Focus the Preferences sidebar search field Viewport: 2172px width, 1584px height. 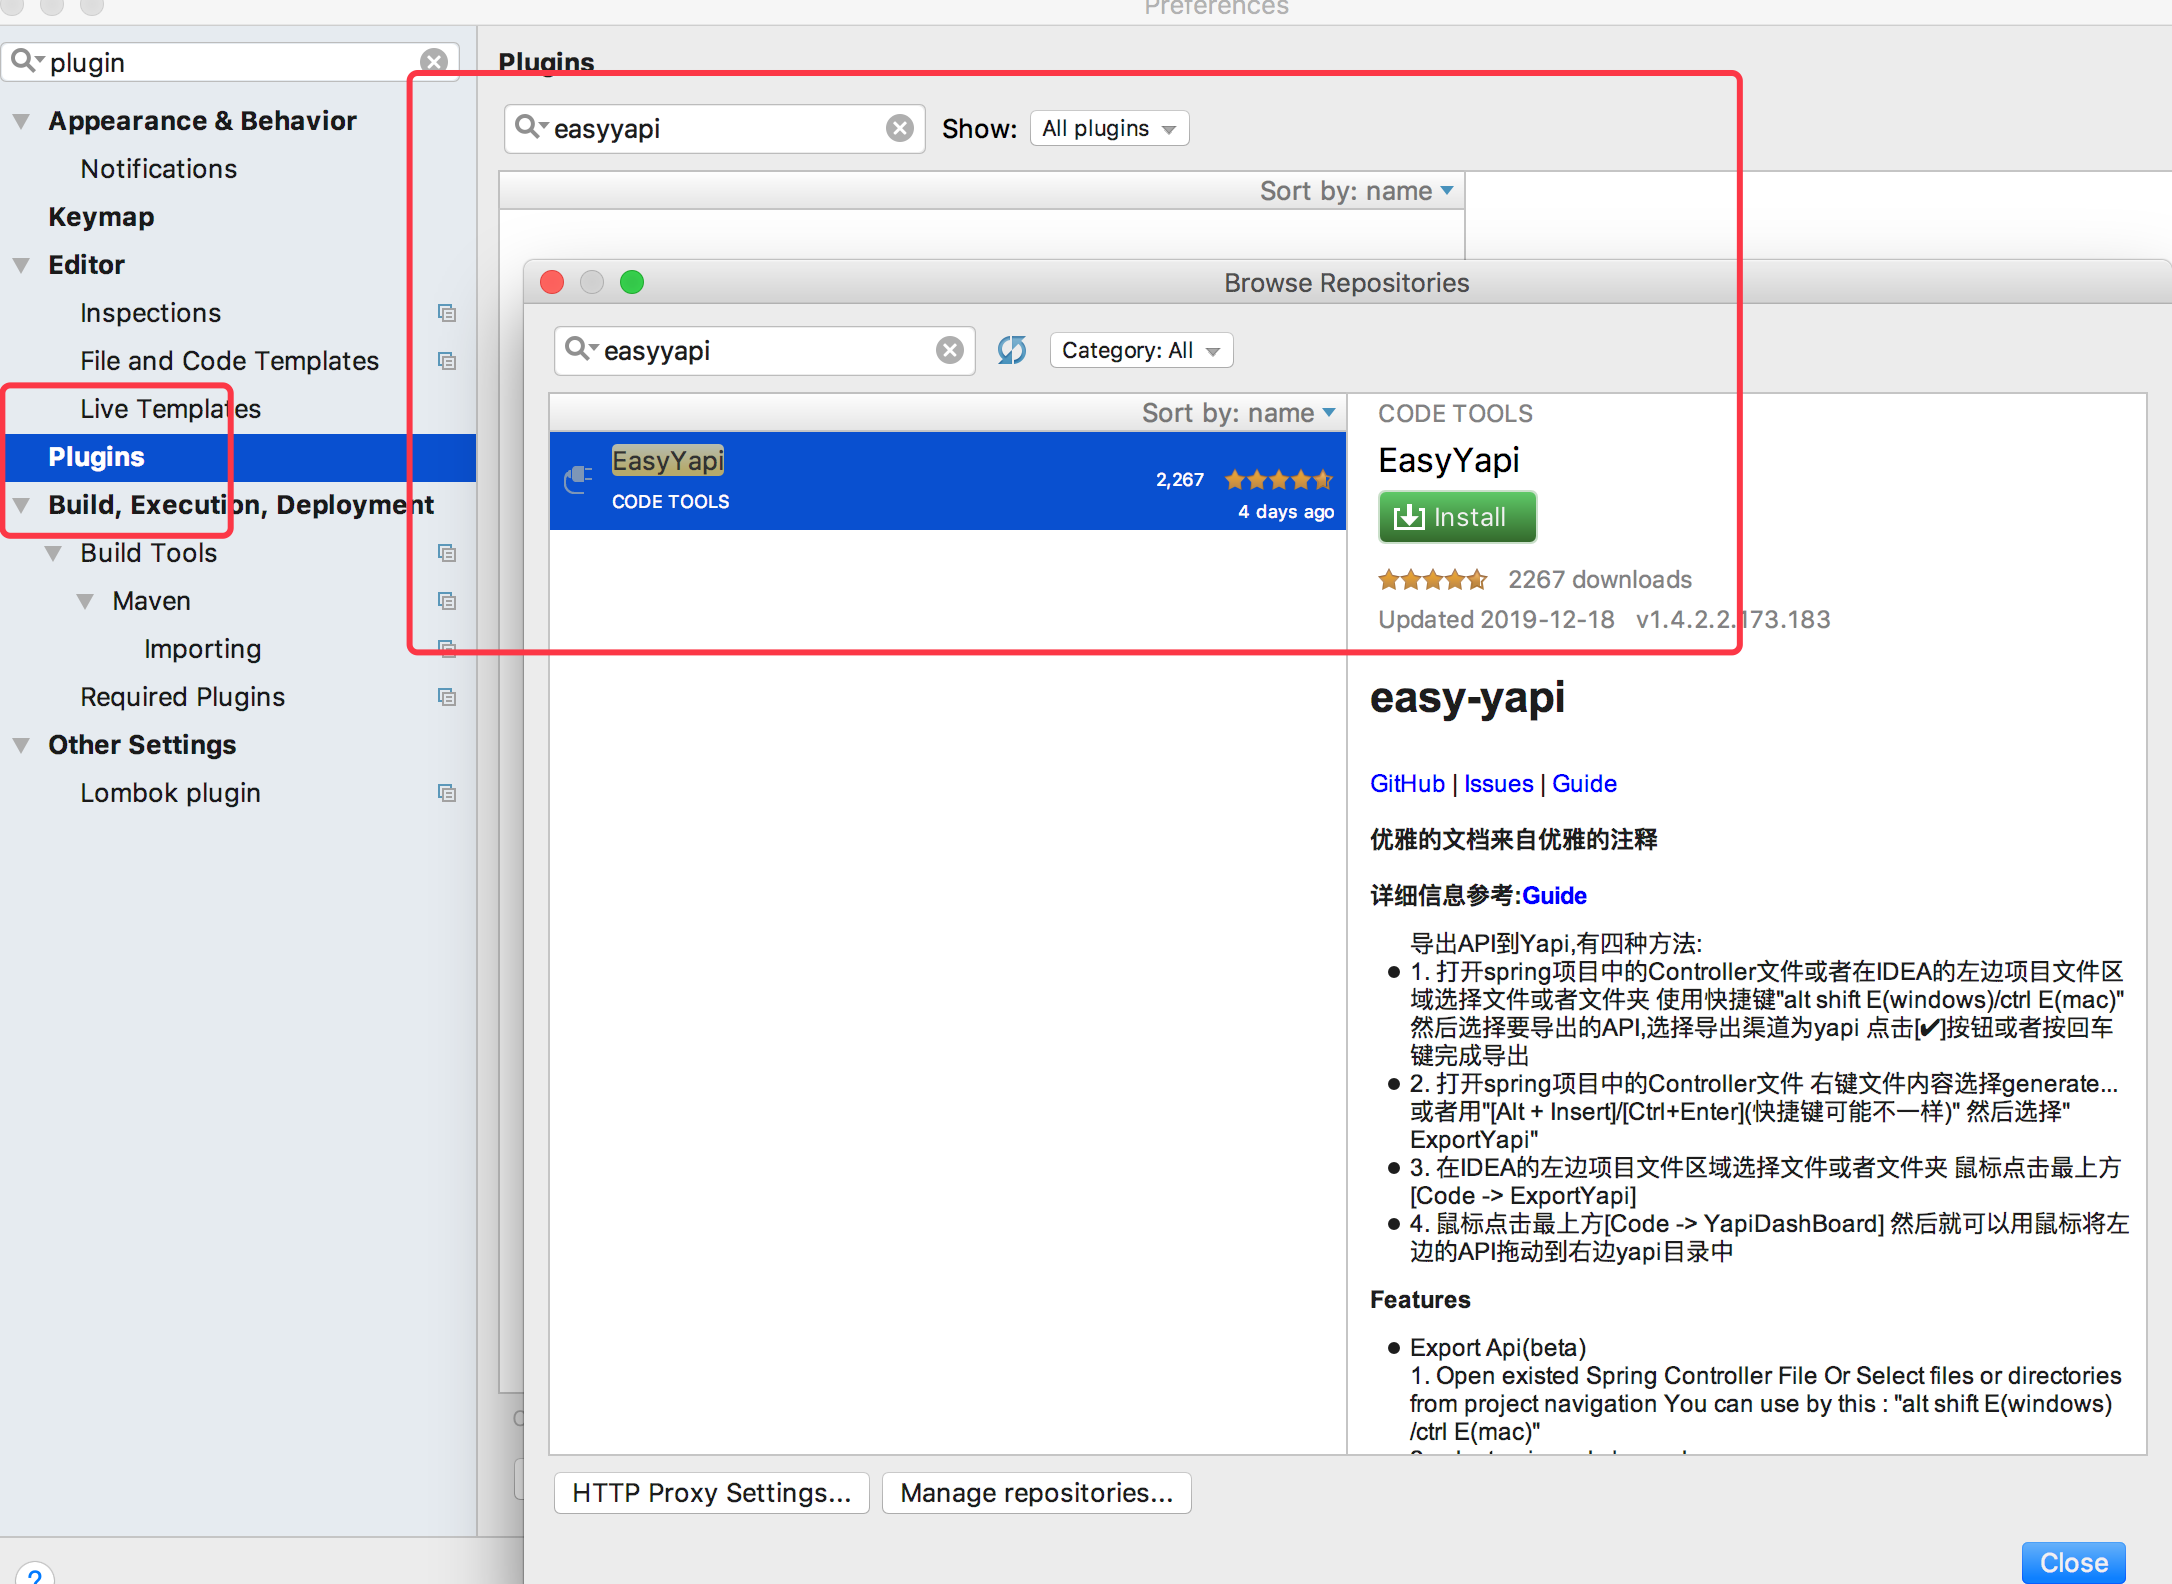231,62
